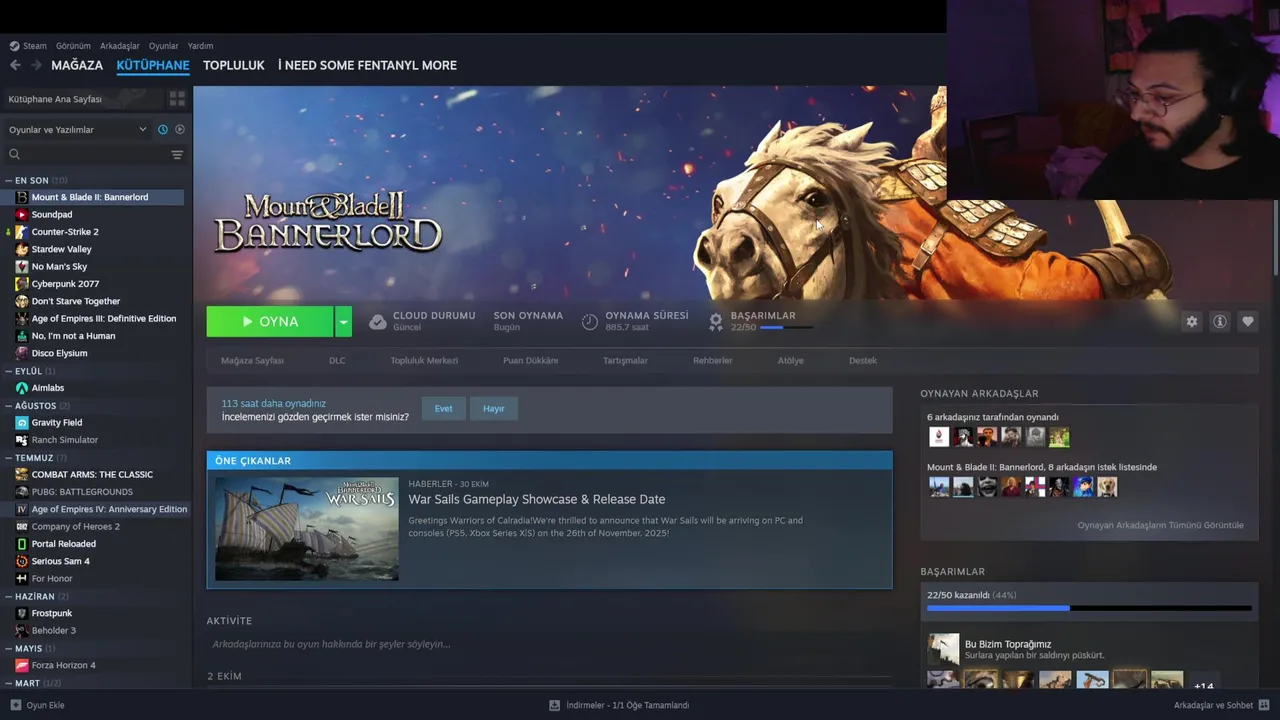Click Oynayan Arkadaşların Tümünü Görüntüle link

(1160, 525)
